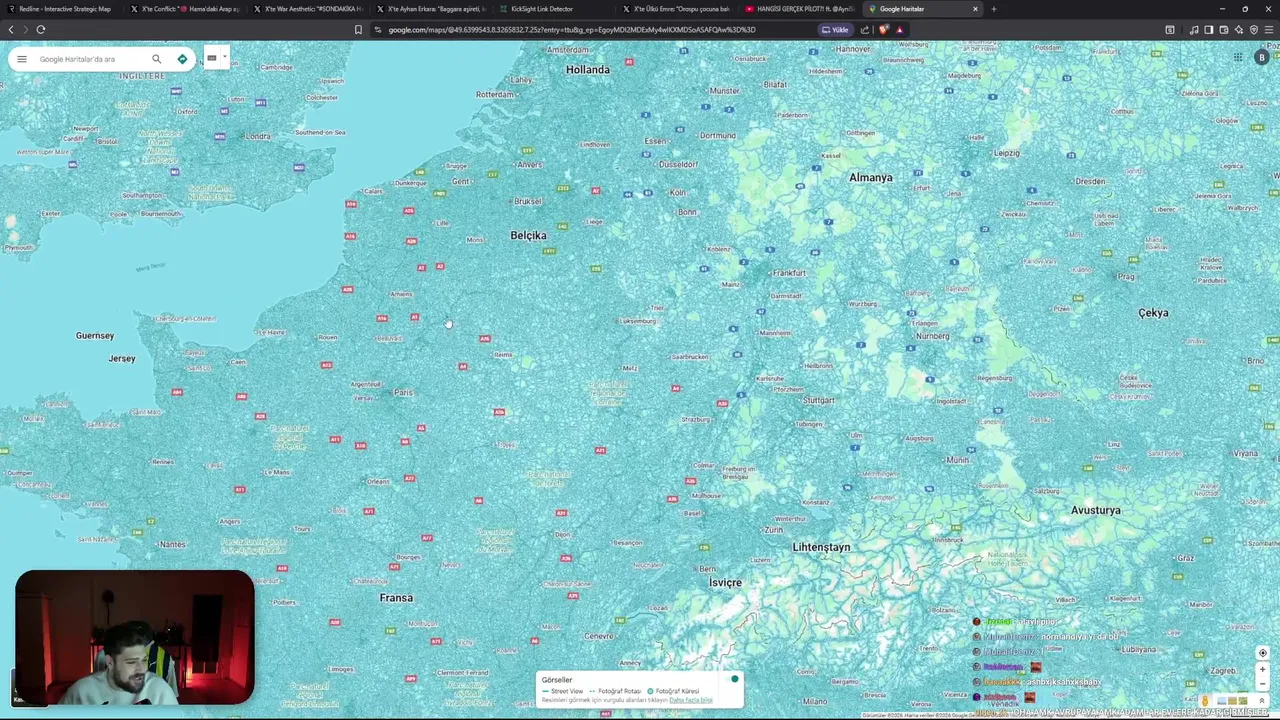Open the Daha fazla bilgi link

point(691,700)
